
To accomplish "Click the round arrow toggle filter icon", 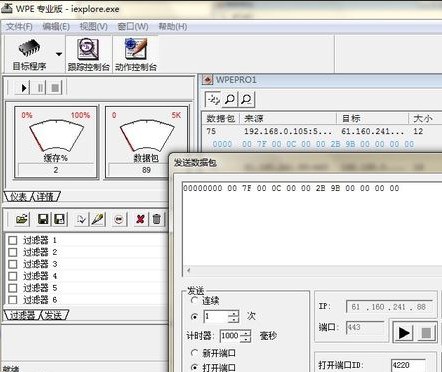I will pos(119,219).
